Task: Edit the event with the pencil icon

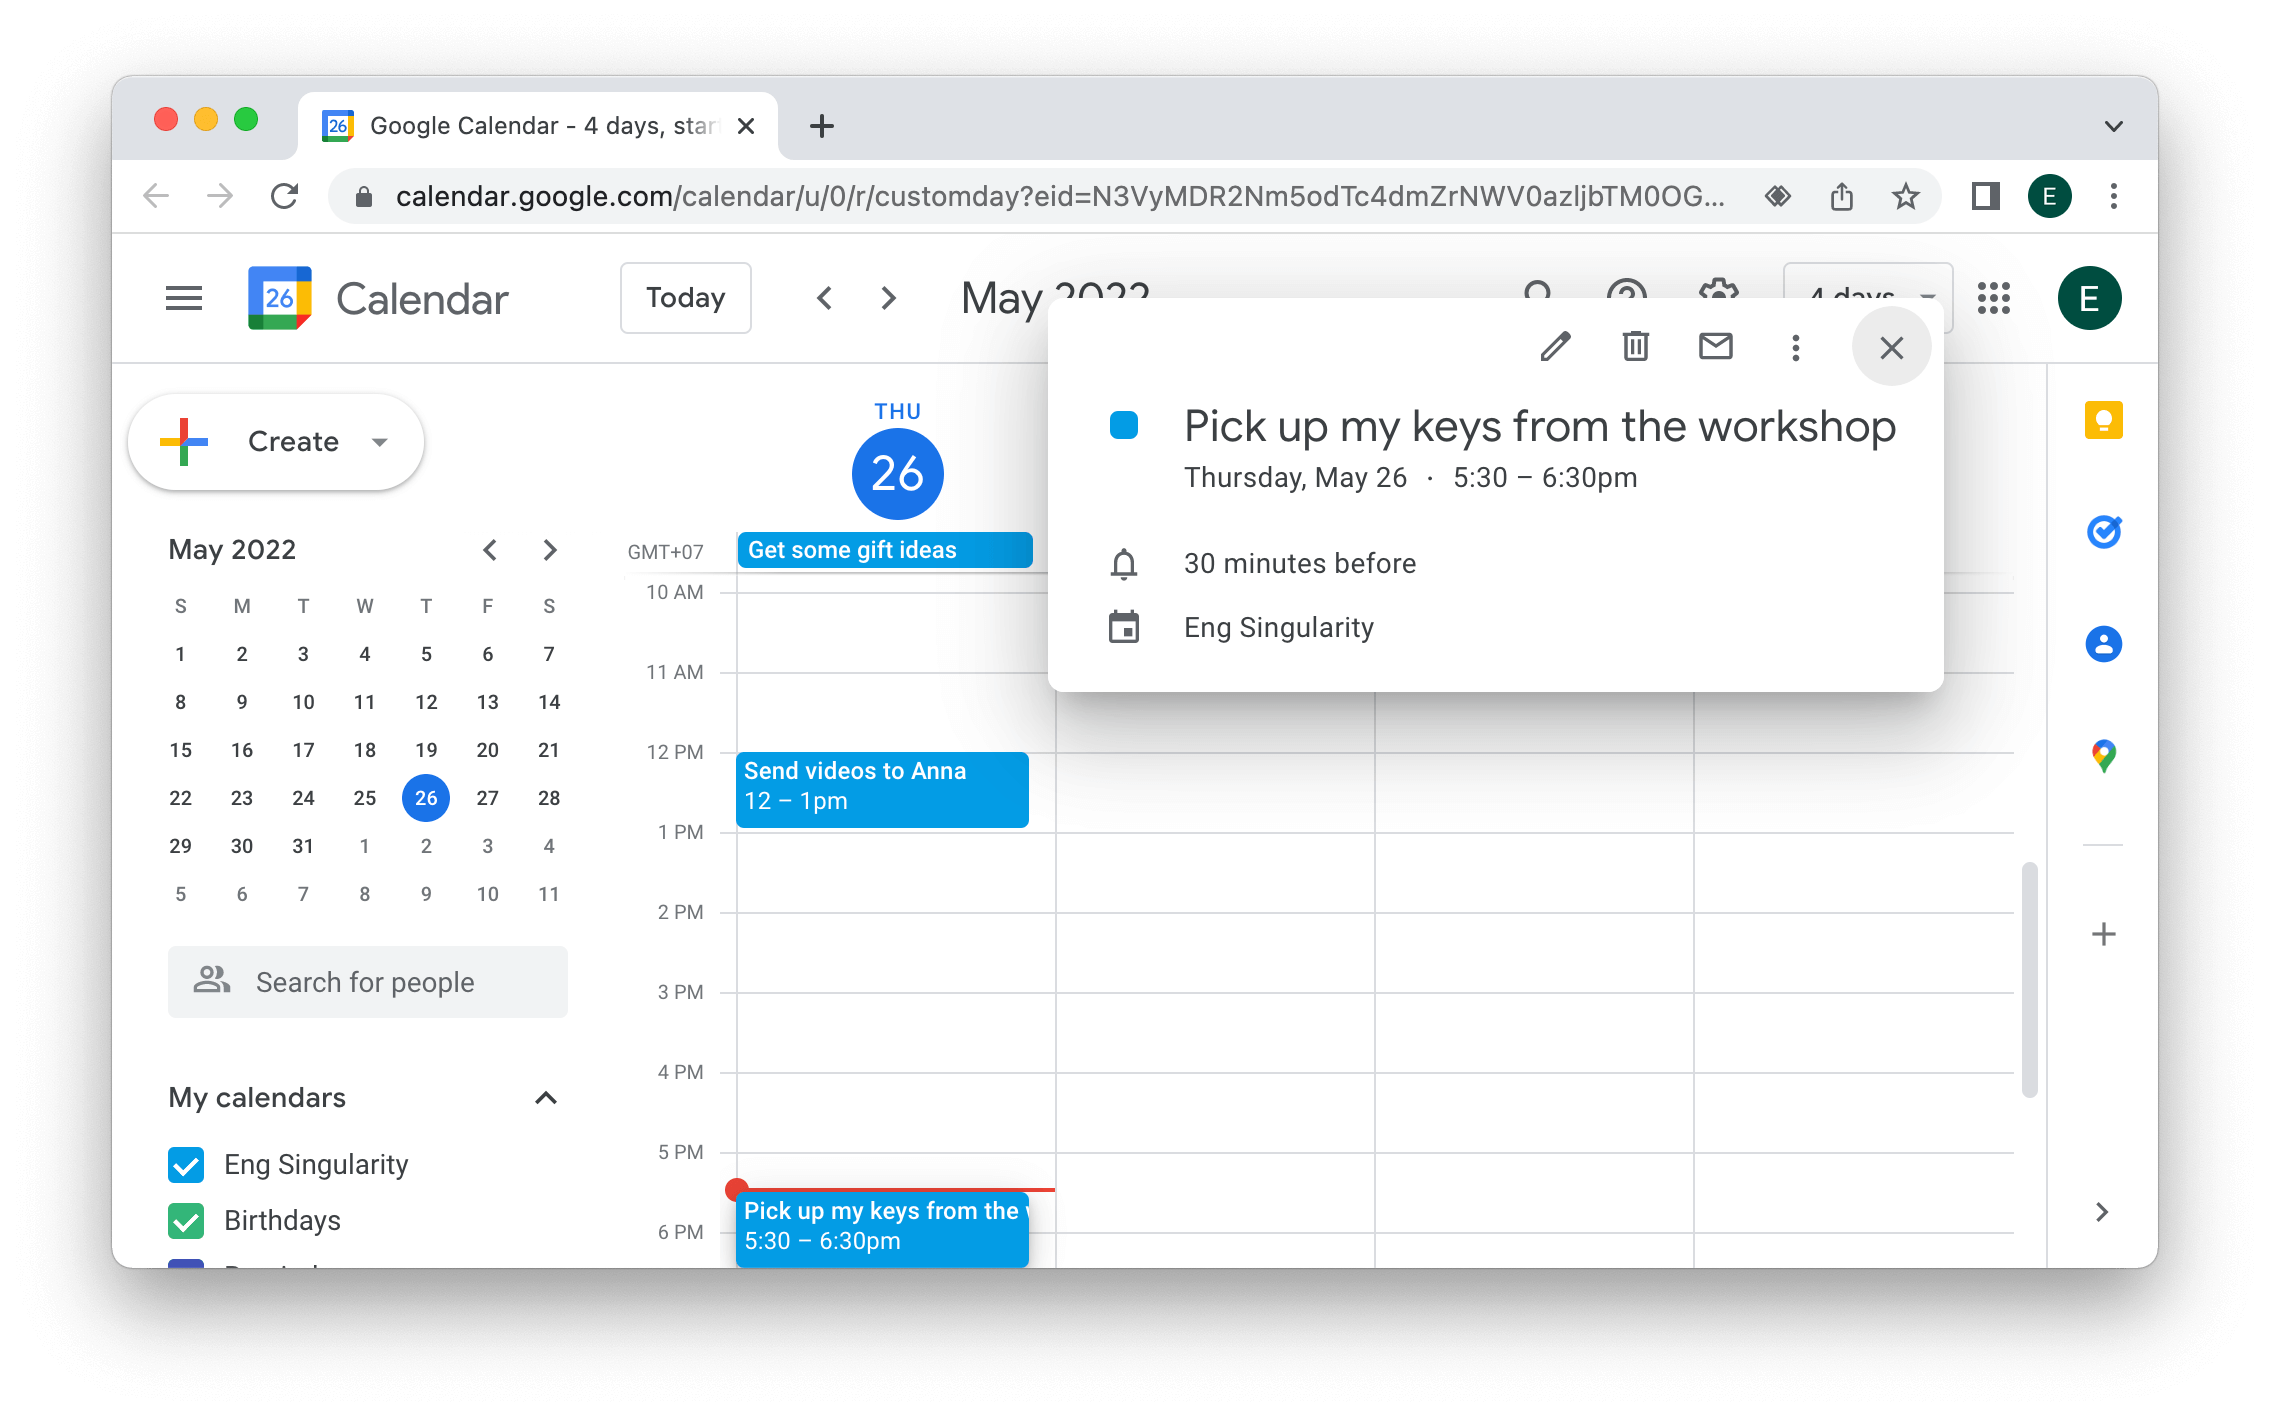Action: (x=1555, y=347)
